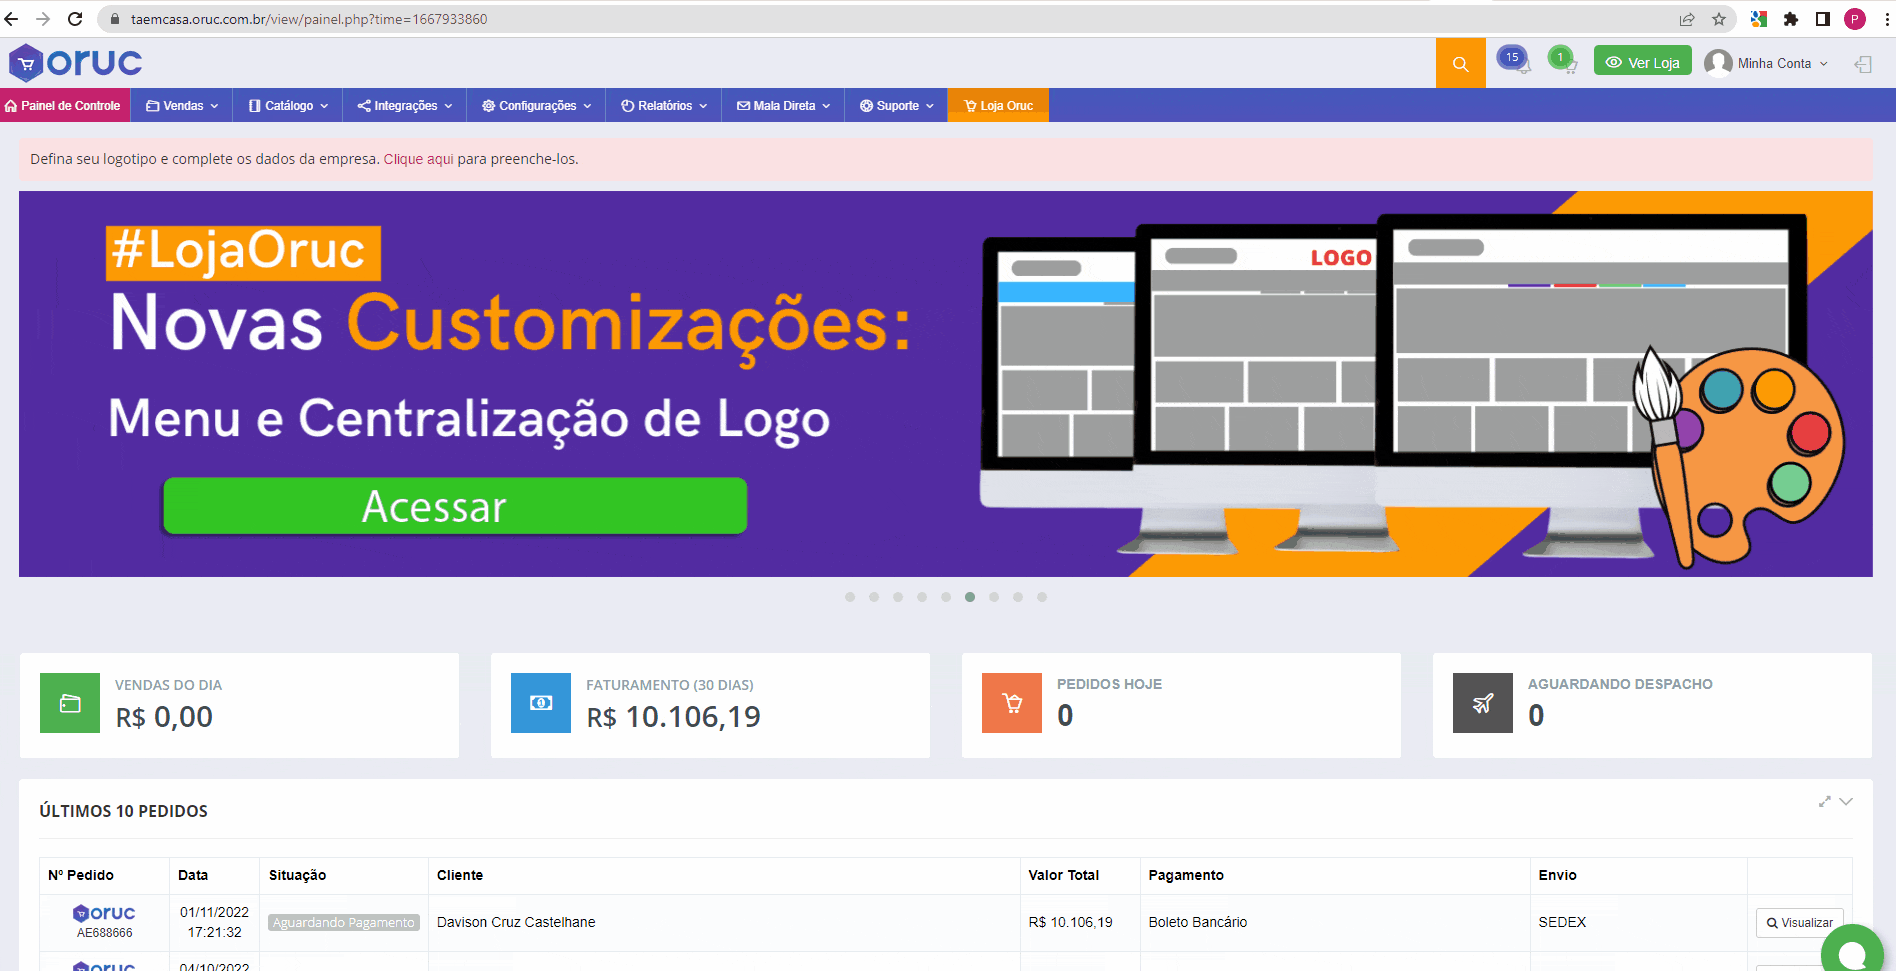Click the Oruc logo in header
Screen dimensions: 1896x971
tap(76, 62)
